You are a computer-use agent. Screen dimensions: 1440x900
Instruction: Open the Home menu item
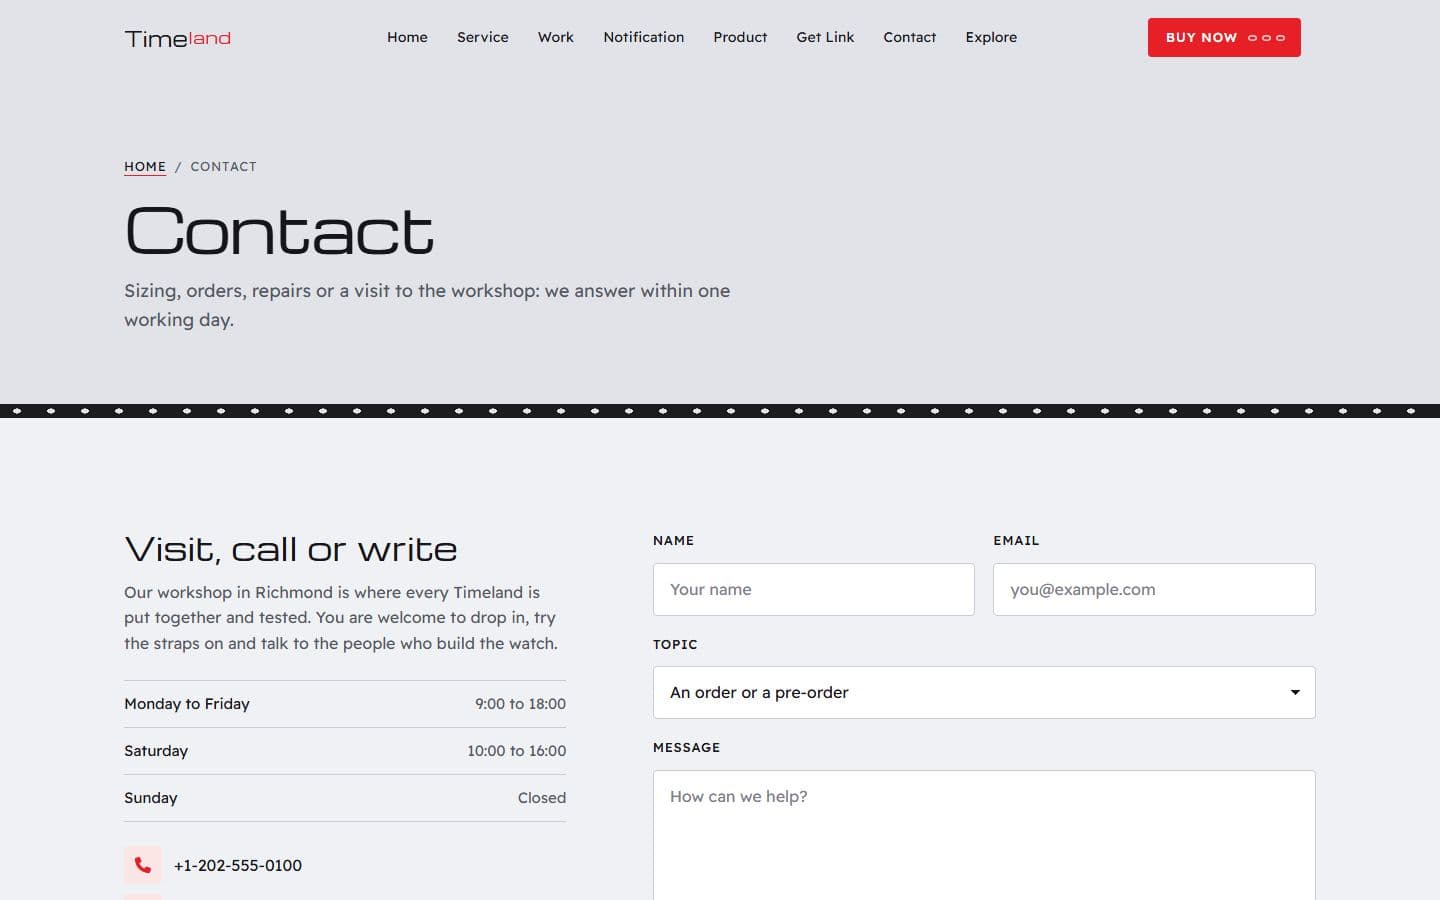407,37
